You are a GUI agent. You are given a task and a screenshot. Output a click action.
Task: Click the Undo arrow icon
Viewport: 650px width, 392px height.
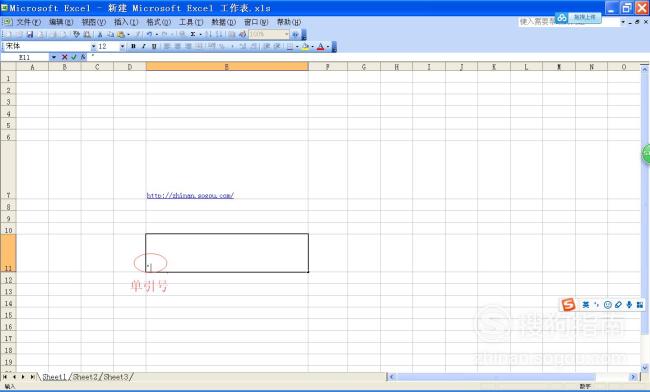click(149, 34)
